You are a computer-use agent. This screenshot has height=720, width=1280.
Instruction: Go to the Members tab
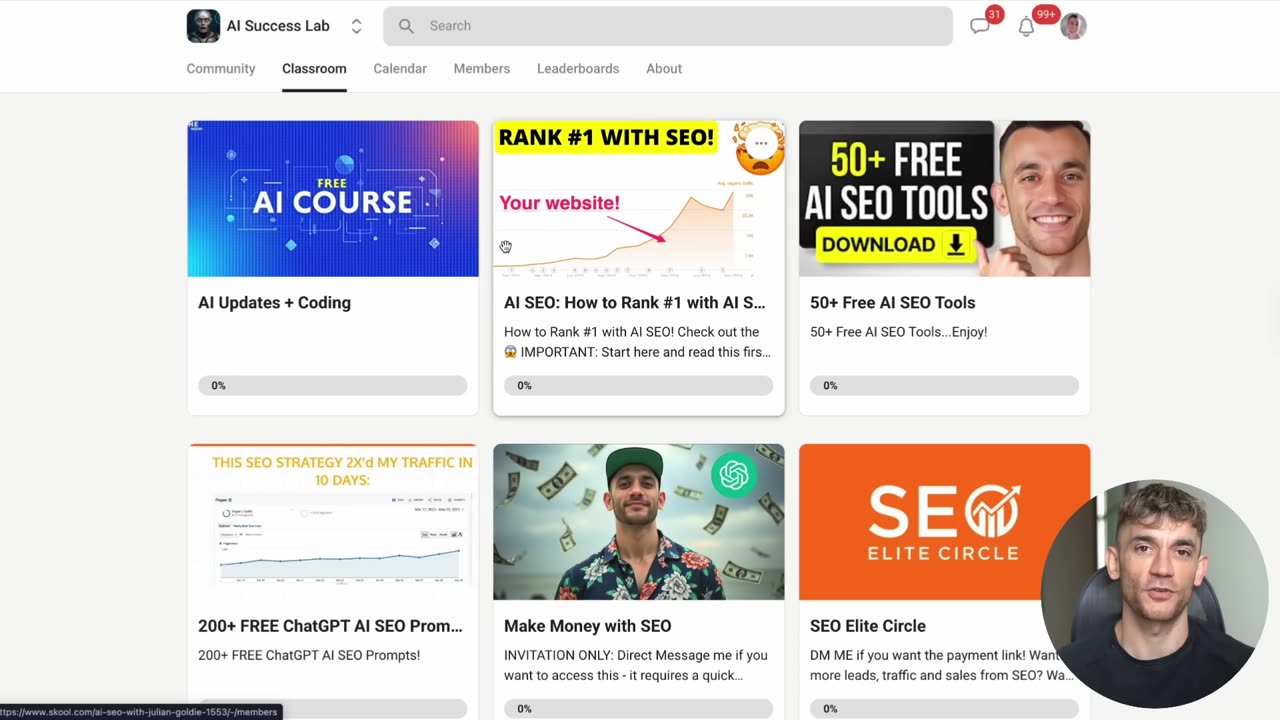(482, 69)
